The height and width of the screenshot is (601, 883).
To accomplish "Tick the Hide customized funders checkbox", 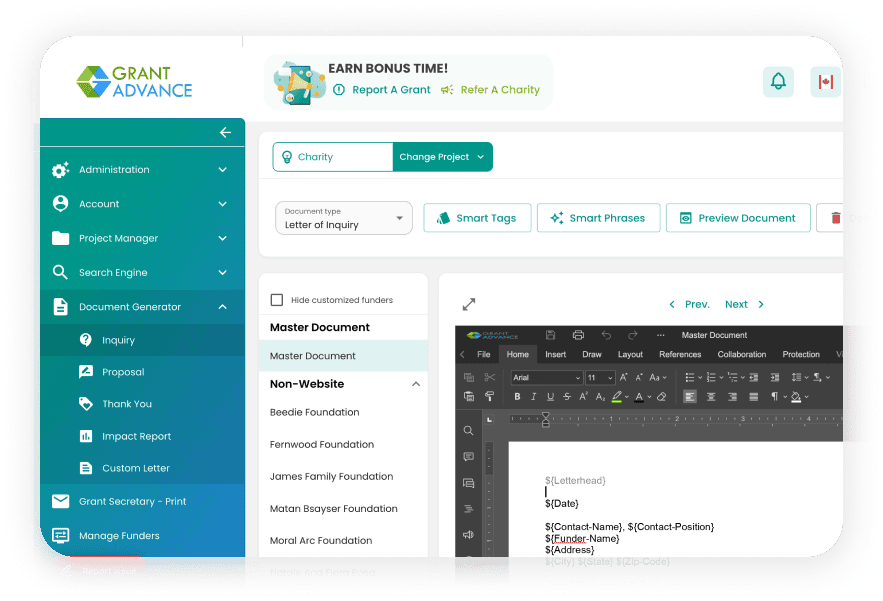I will (x=277, y=300).
